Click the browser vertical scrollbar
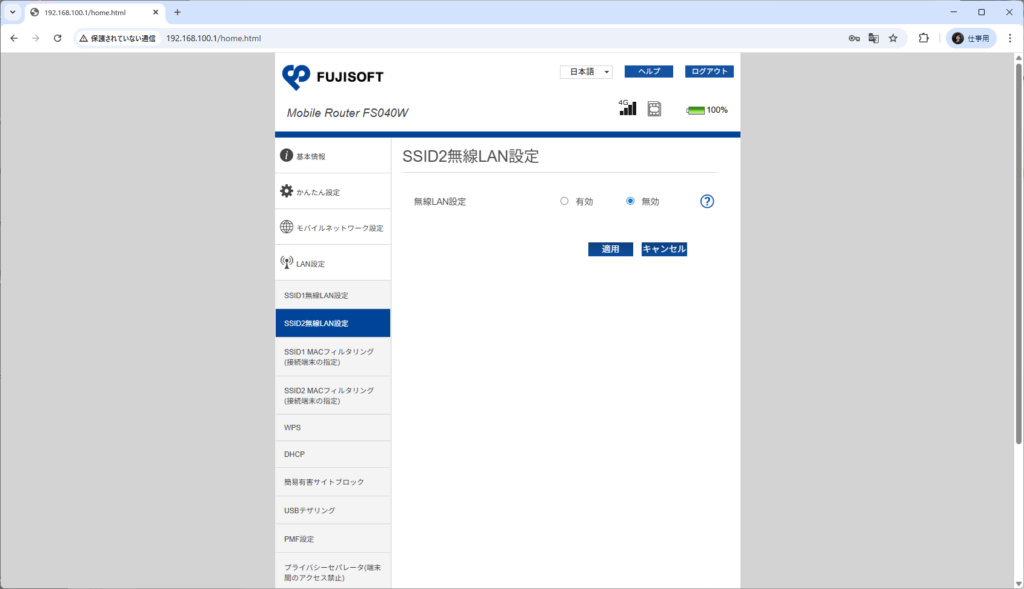The height and width of the screenshot is (589, 1024). [1018, 250]
